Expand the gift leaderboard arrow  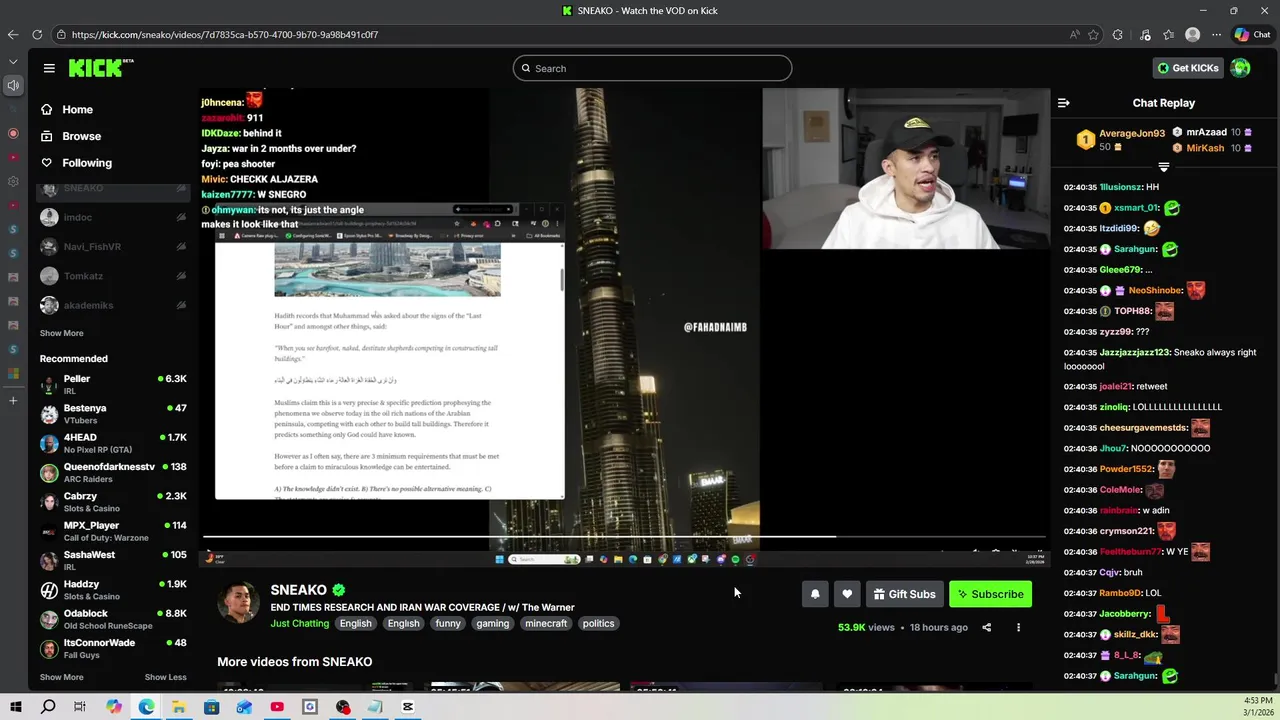coord(1163,167)
